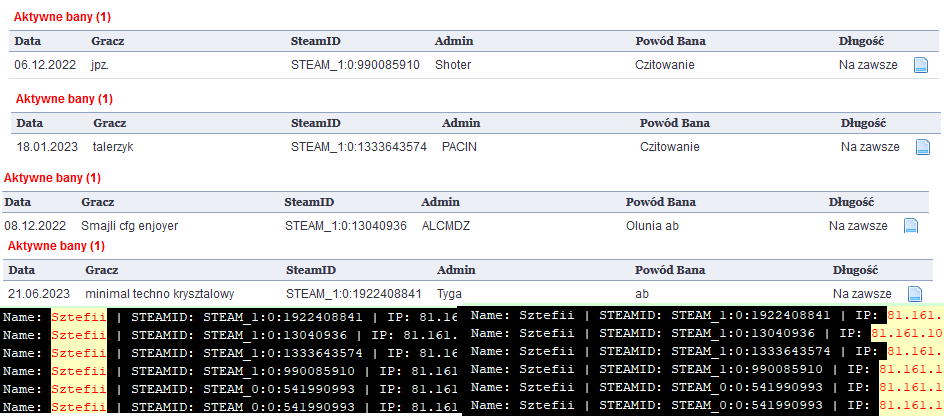This screenshot has height=416, width=944.
Task: Click first Aktywne bany (1) heading
Action: (63, 17)
